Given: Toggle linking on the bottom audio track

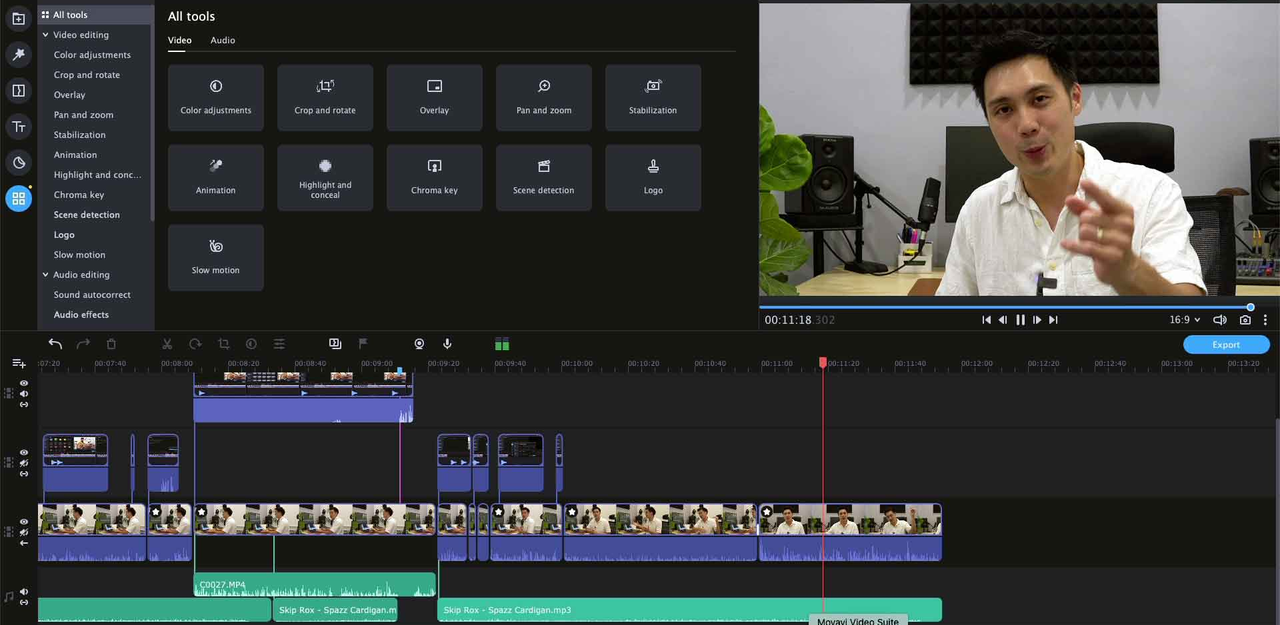Looking at the screenshot, I should point(23,604).
